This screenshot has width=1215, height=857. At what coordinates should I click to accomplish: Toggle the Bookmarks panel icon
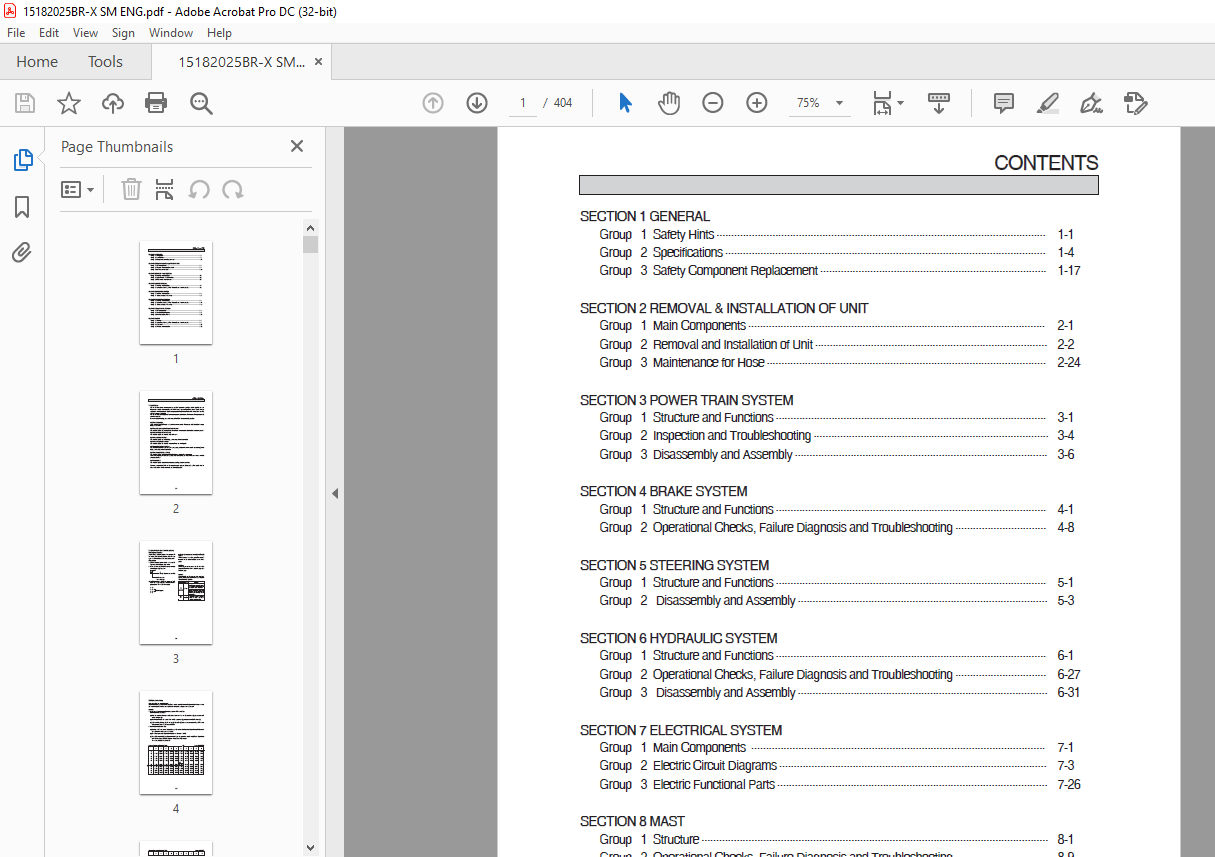(x=22, y=206)
